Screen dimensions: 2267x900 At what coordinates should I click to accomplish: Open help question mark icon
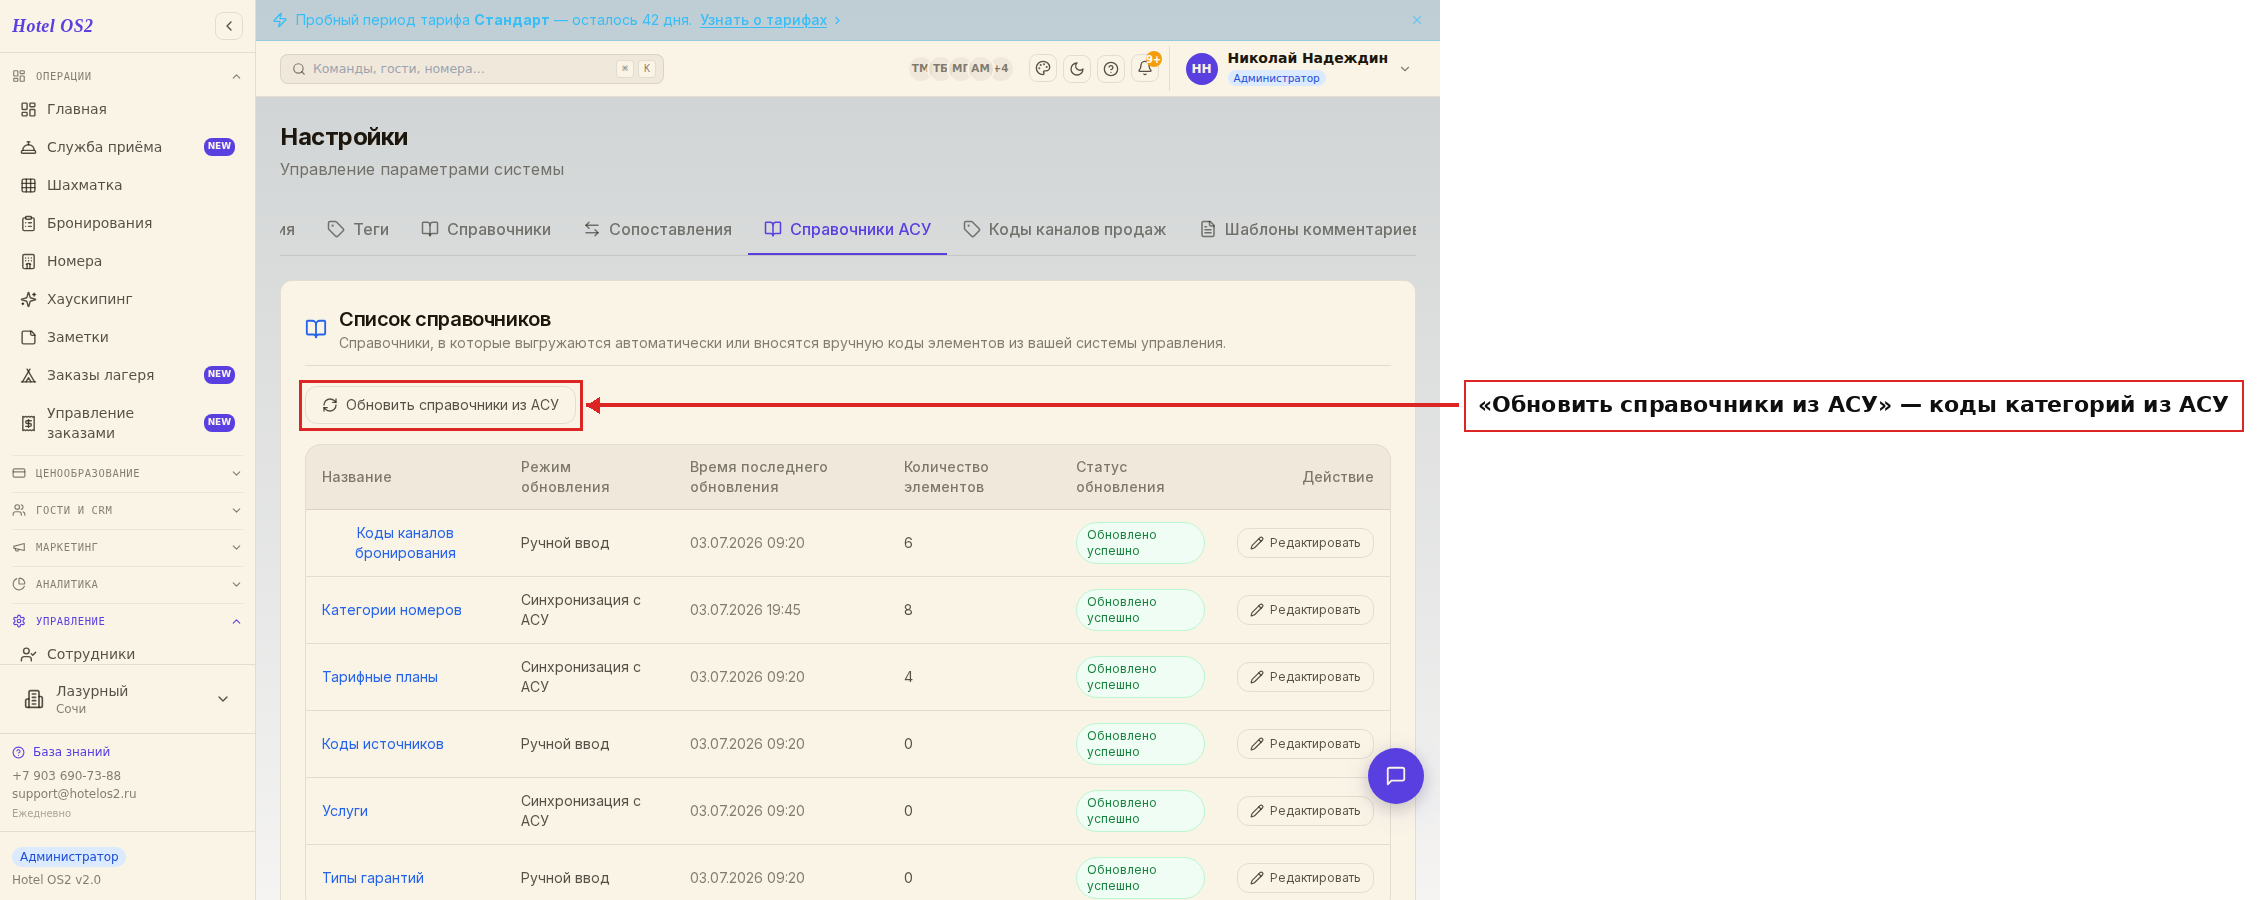1111,69
